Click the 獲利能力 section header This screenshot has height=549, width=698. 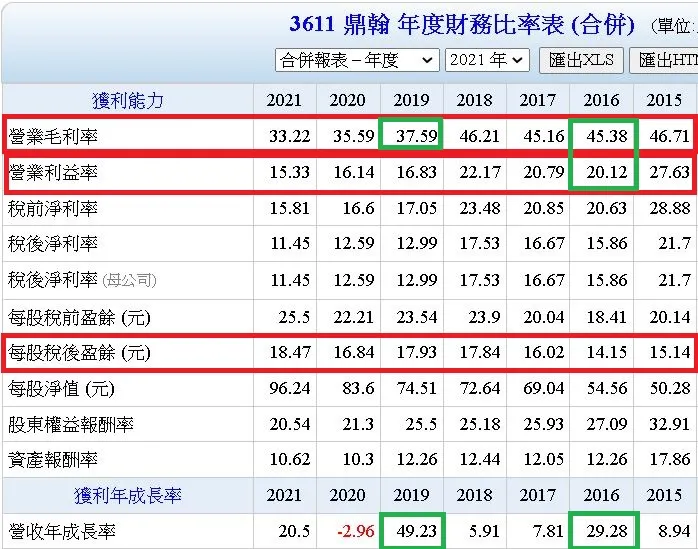[x=128, y=101]
